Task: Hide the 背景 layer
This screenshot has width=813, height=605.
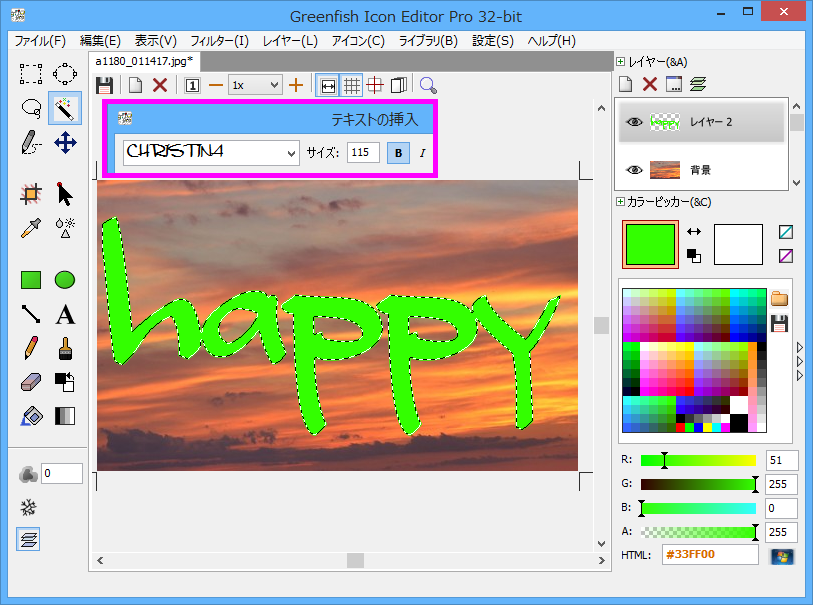Action: pyautogui.click(x=634, y=170)
